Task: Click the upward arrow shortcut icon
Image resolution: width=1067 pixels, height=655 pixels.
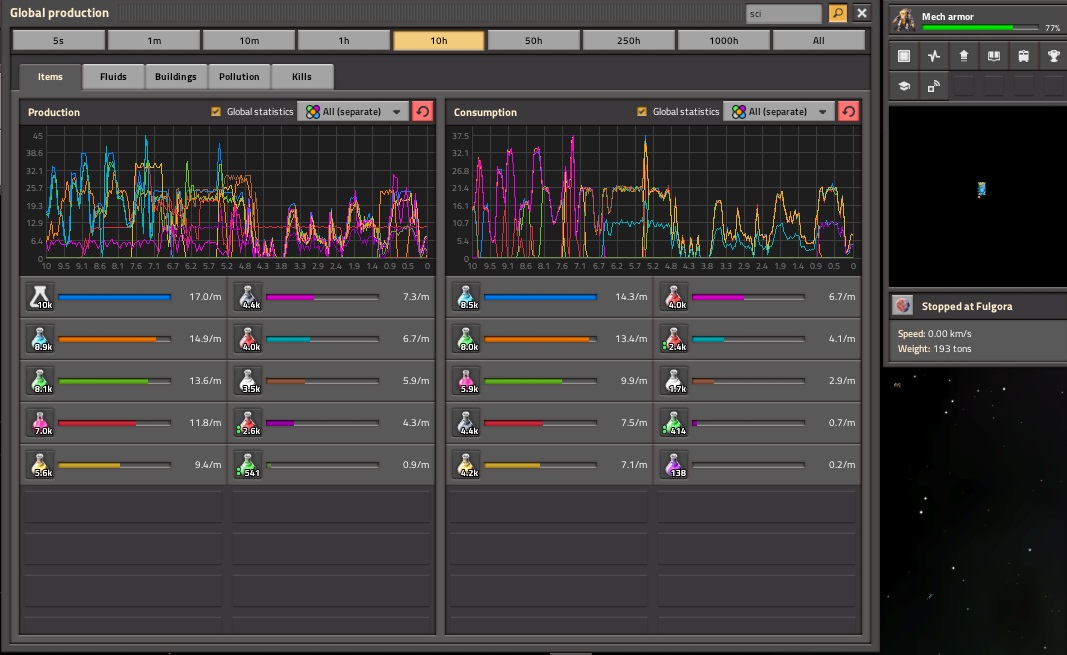Action: pos(964,56)
